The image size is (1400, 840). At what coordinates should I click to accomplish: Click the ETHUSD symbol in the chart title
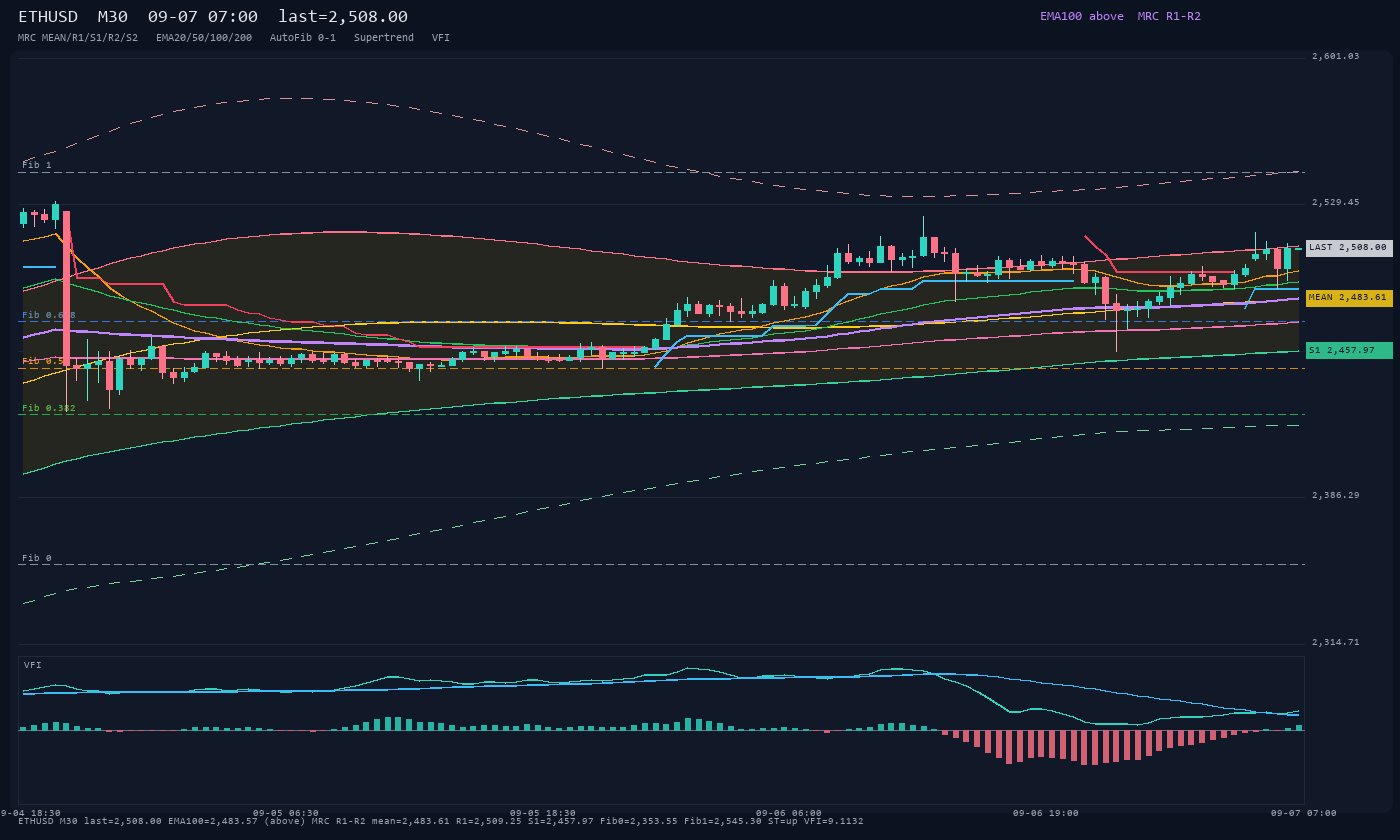click(x=48, y=17)
